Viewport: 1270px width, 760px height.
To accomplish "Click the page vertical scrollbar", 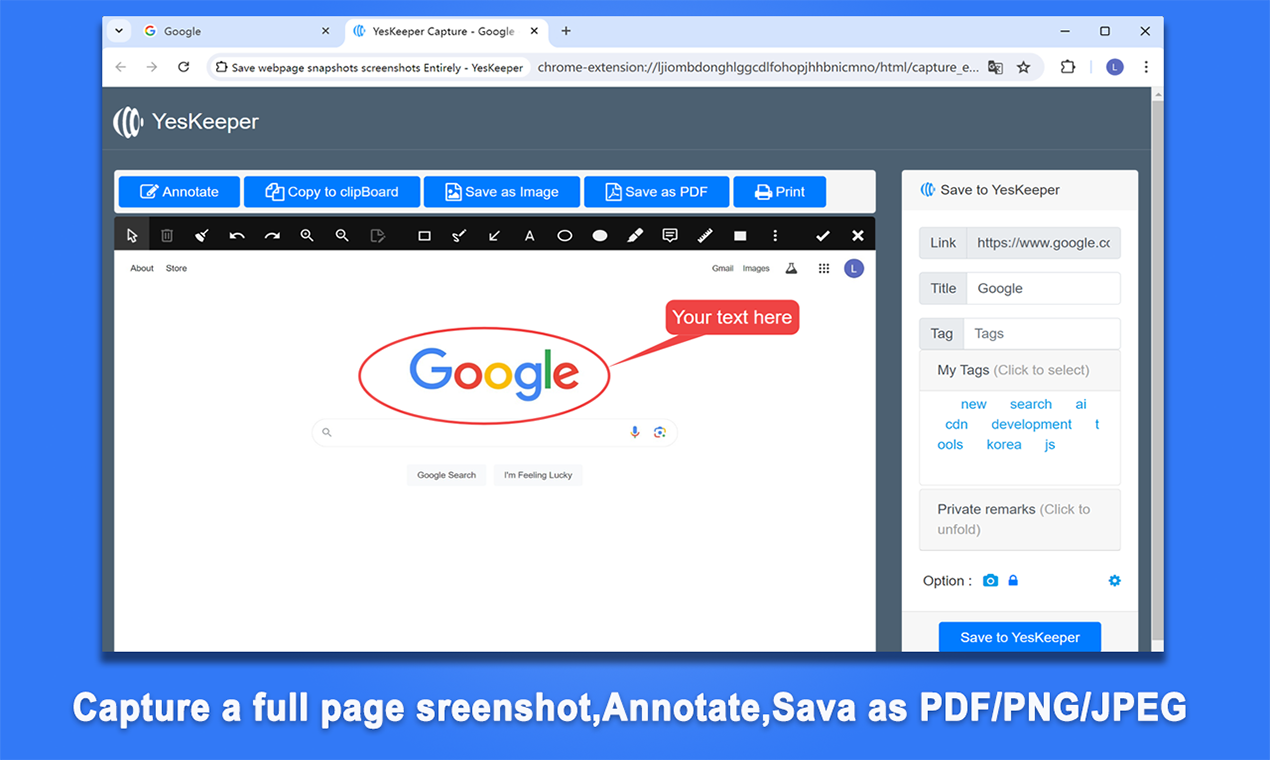I will [x=1157, y=368].
